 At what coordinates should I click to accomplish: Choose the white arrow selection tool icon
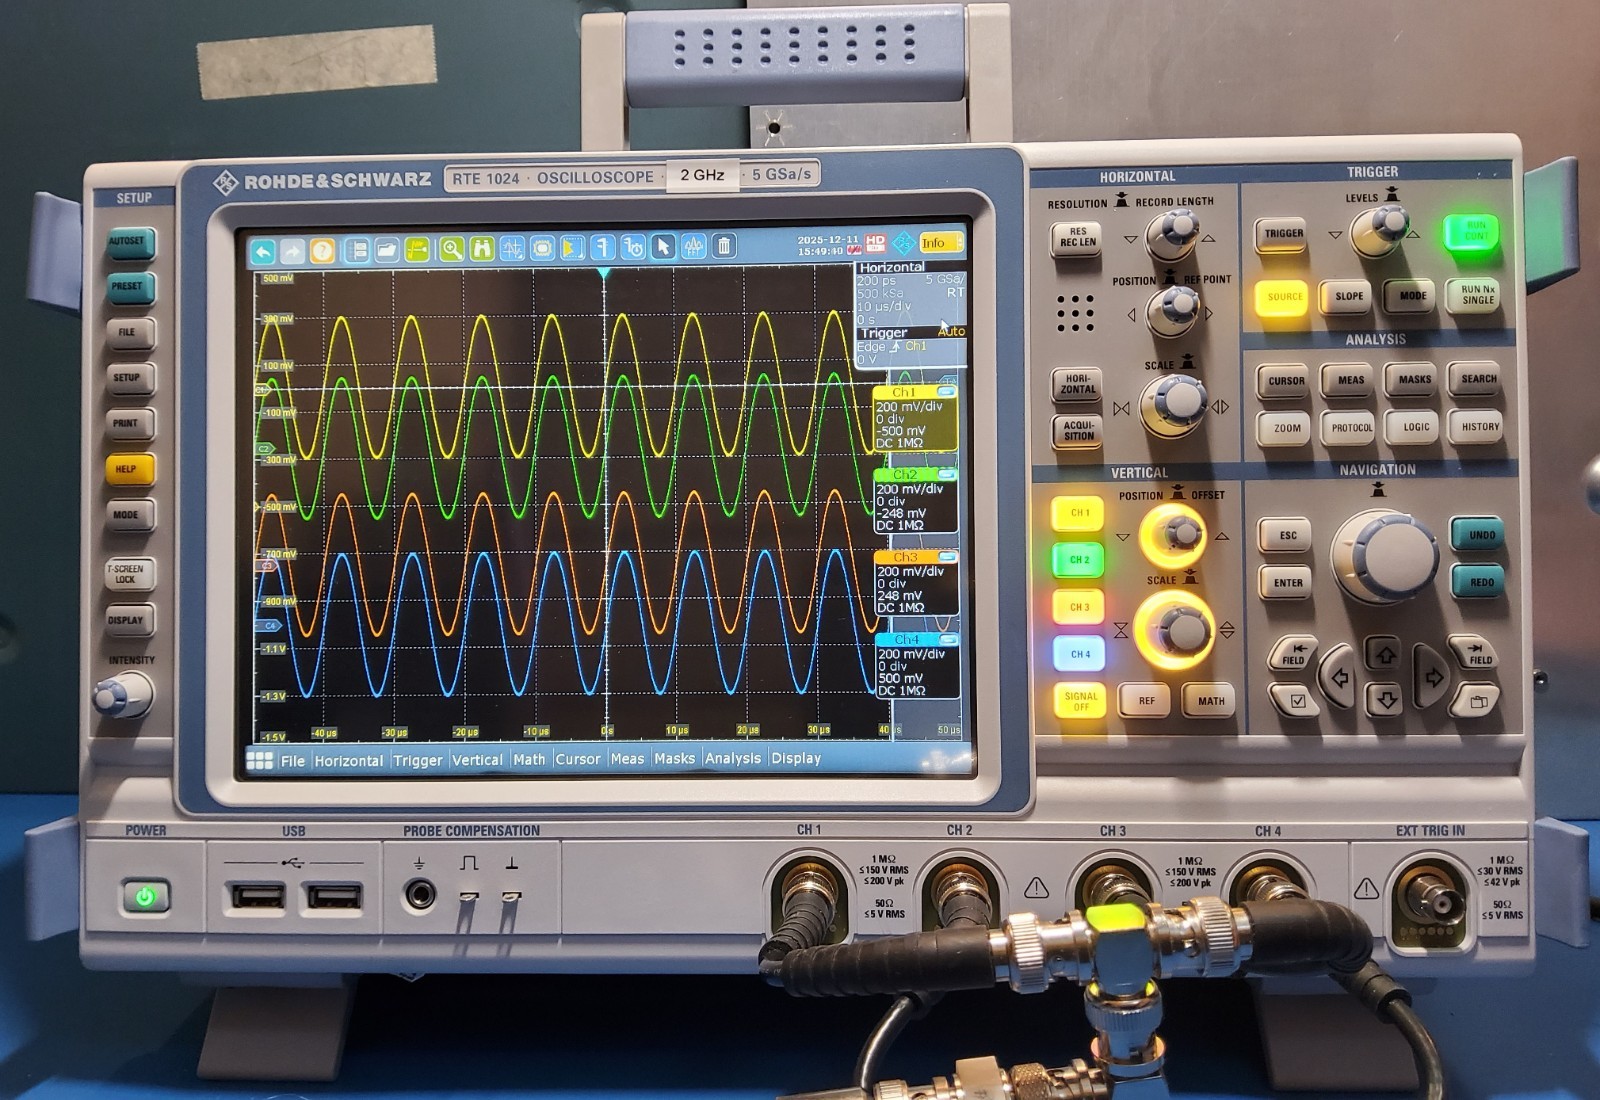point(663,246)
